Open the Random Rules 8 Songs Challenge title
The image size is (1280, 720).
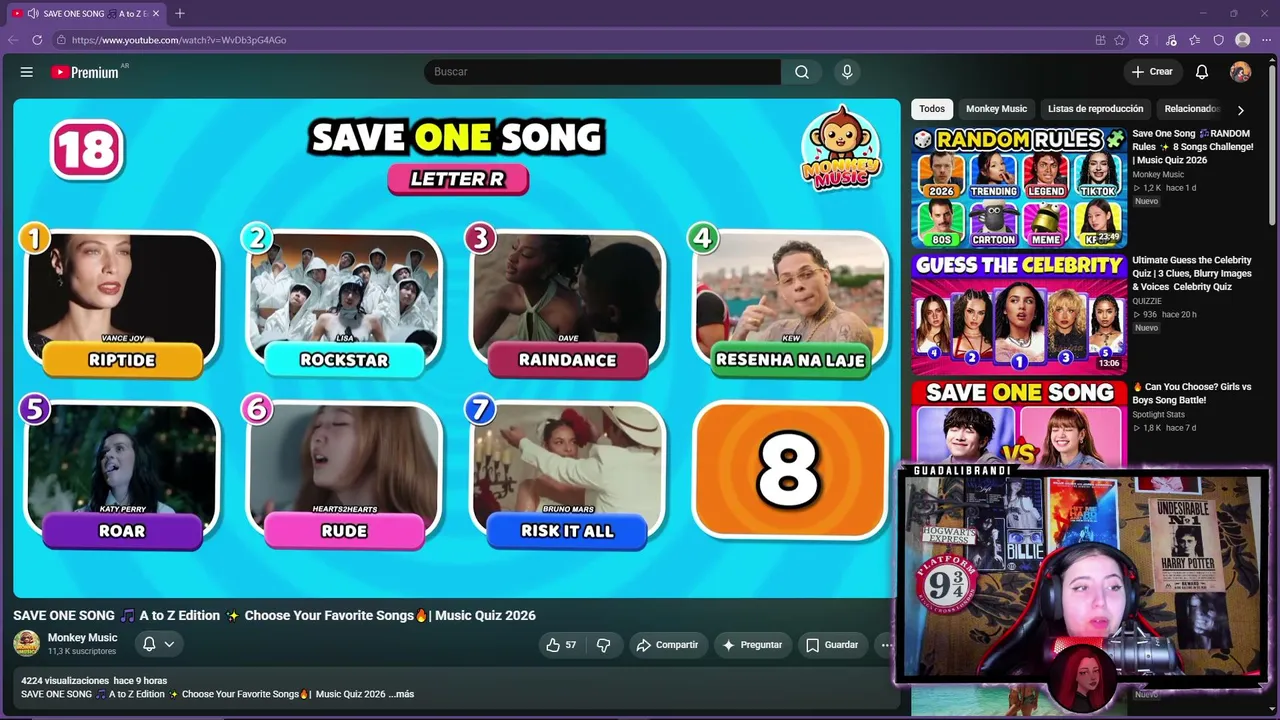click(x=1193, y=147)
